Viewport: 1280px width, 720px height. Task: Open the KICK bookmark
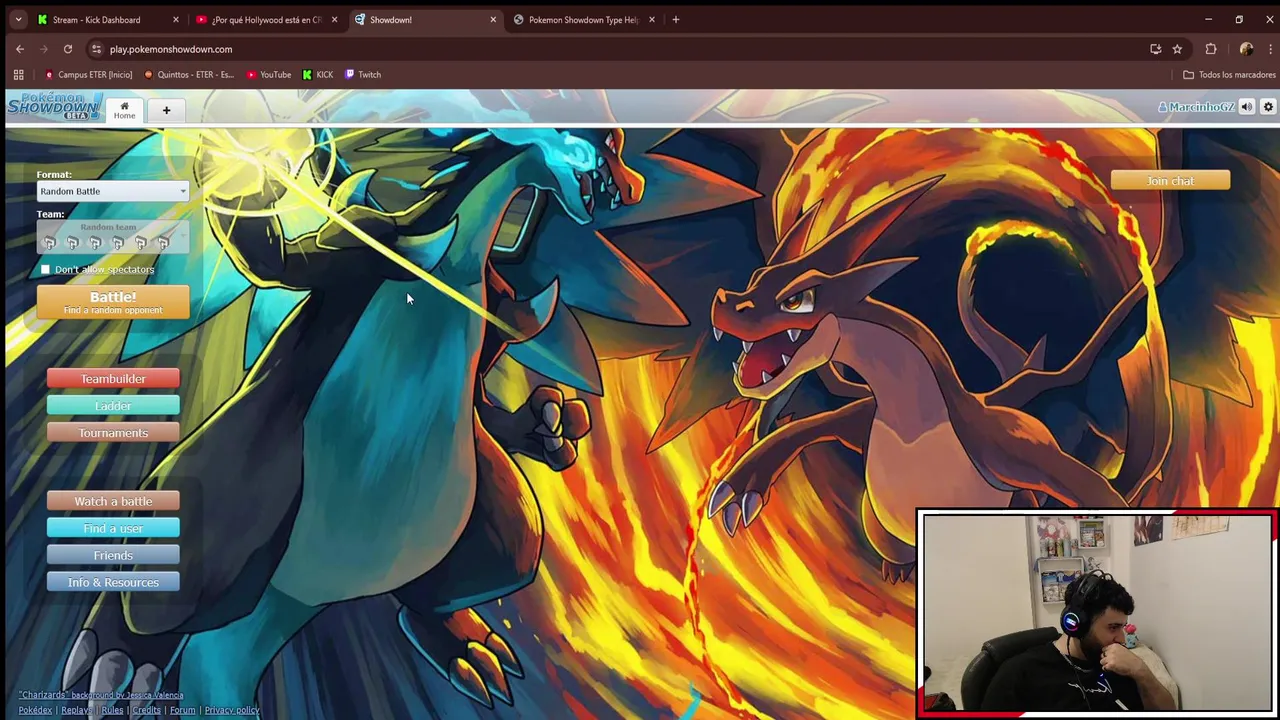tap(317, 74)
